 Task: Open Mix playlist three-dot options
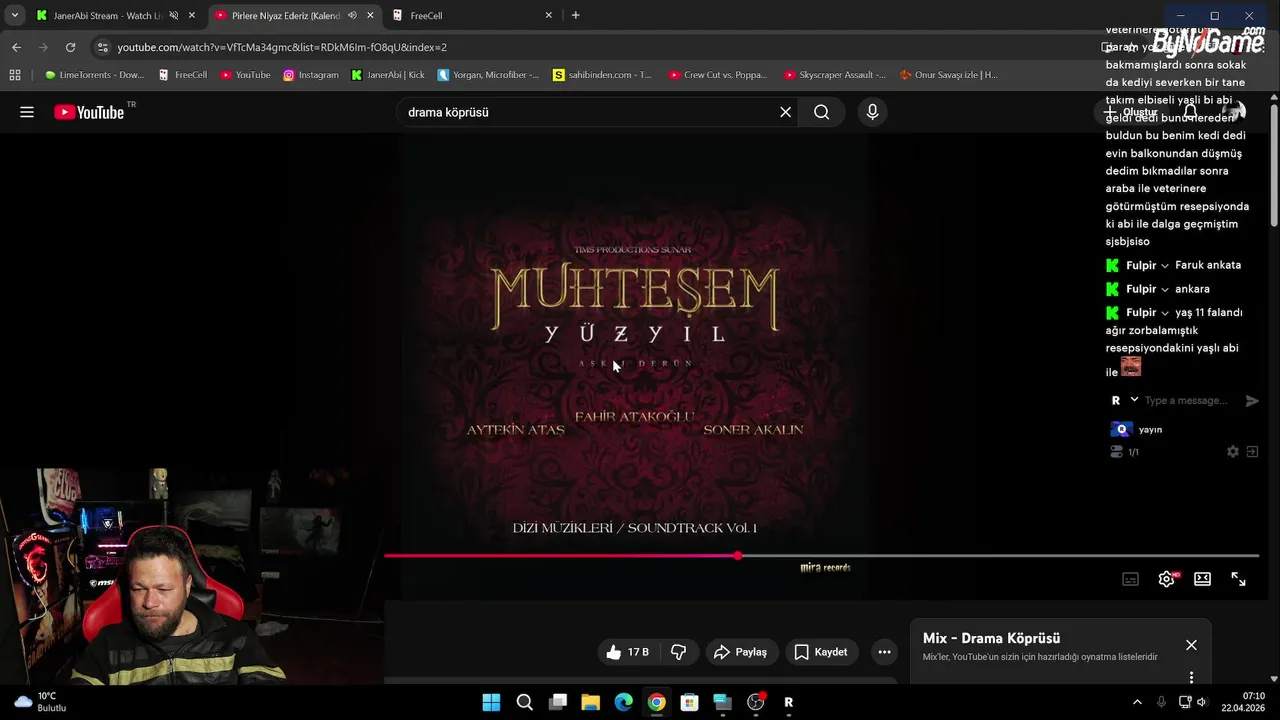[x=1191, y=677]
